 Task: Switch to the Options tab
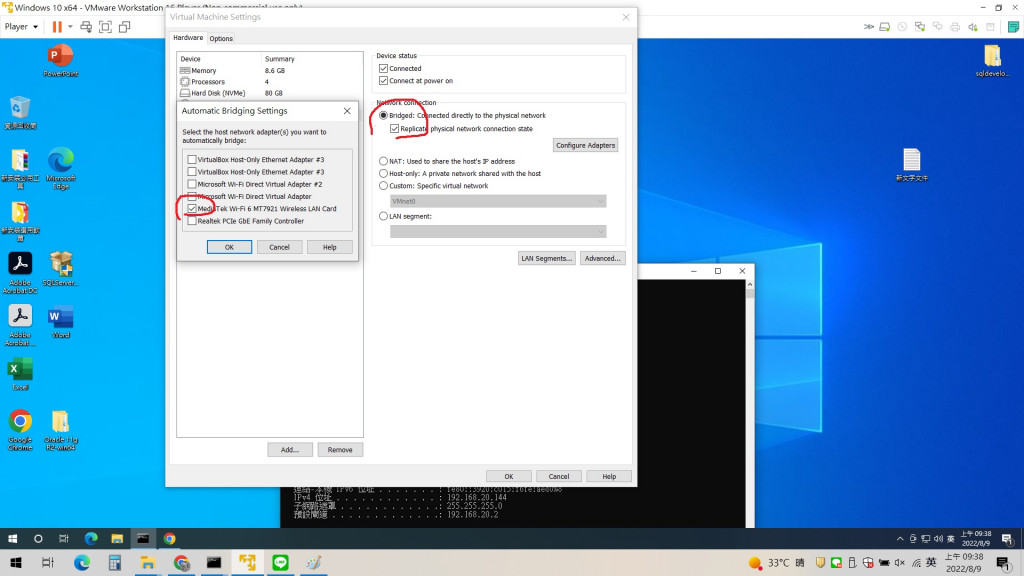(221, 39)
